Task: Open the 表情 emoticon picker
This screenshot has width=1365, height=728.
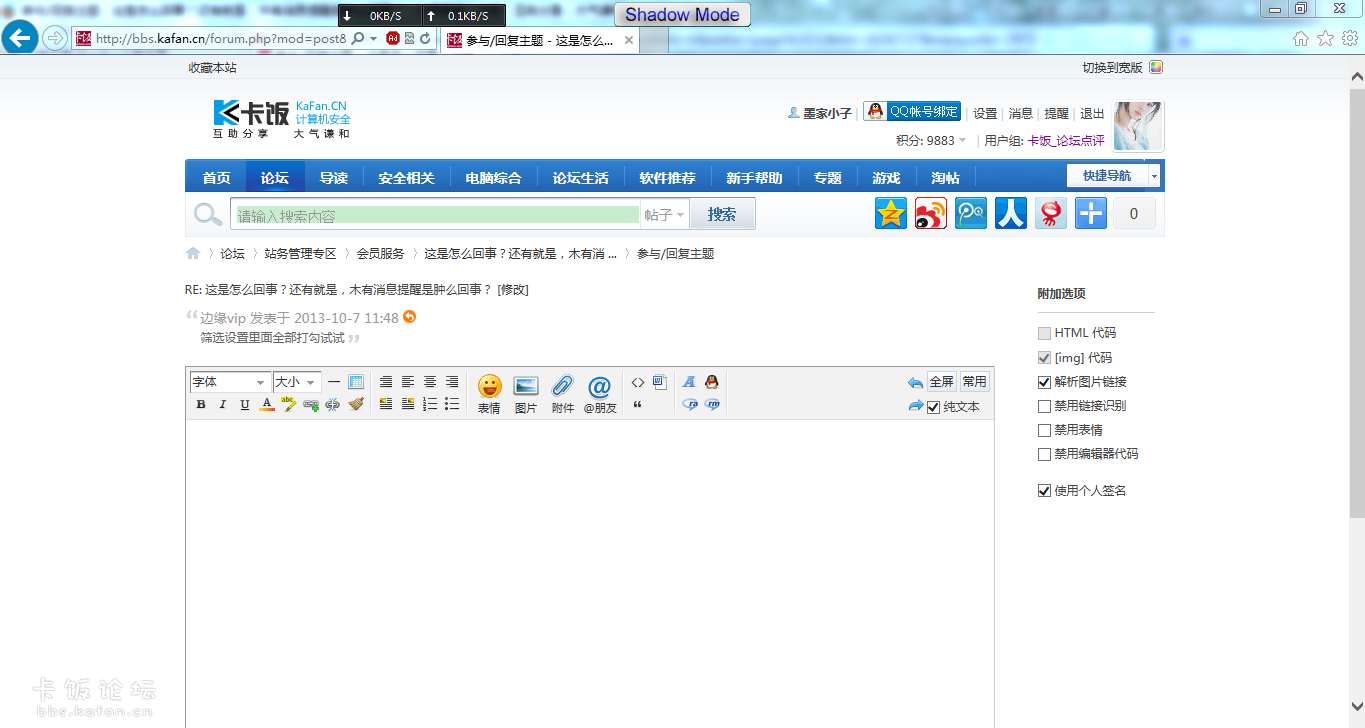Action: click(x=489, y=394)
